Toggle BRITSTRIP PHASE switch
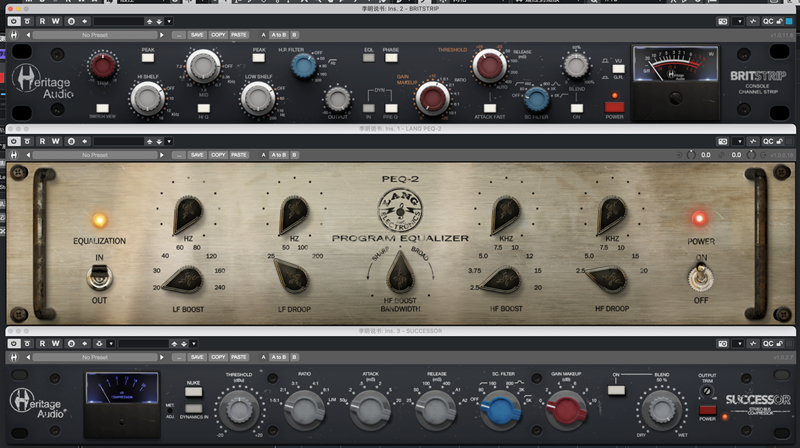The image size is (800, 448). [391, 58]
